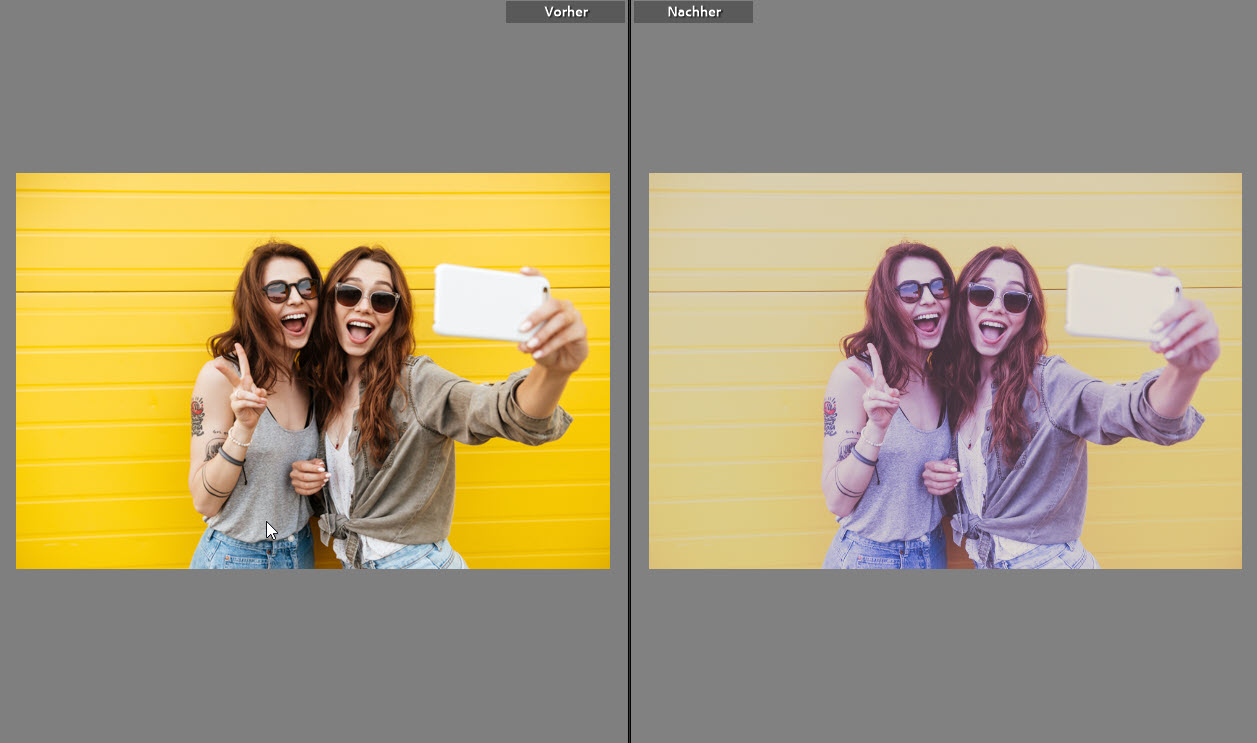
Task: Click the white smartphone in the Vorher photo
Action: [490, 301]
